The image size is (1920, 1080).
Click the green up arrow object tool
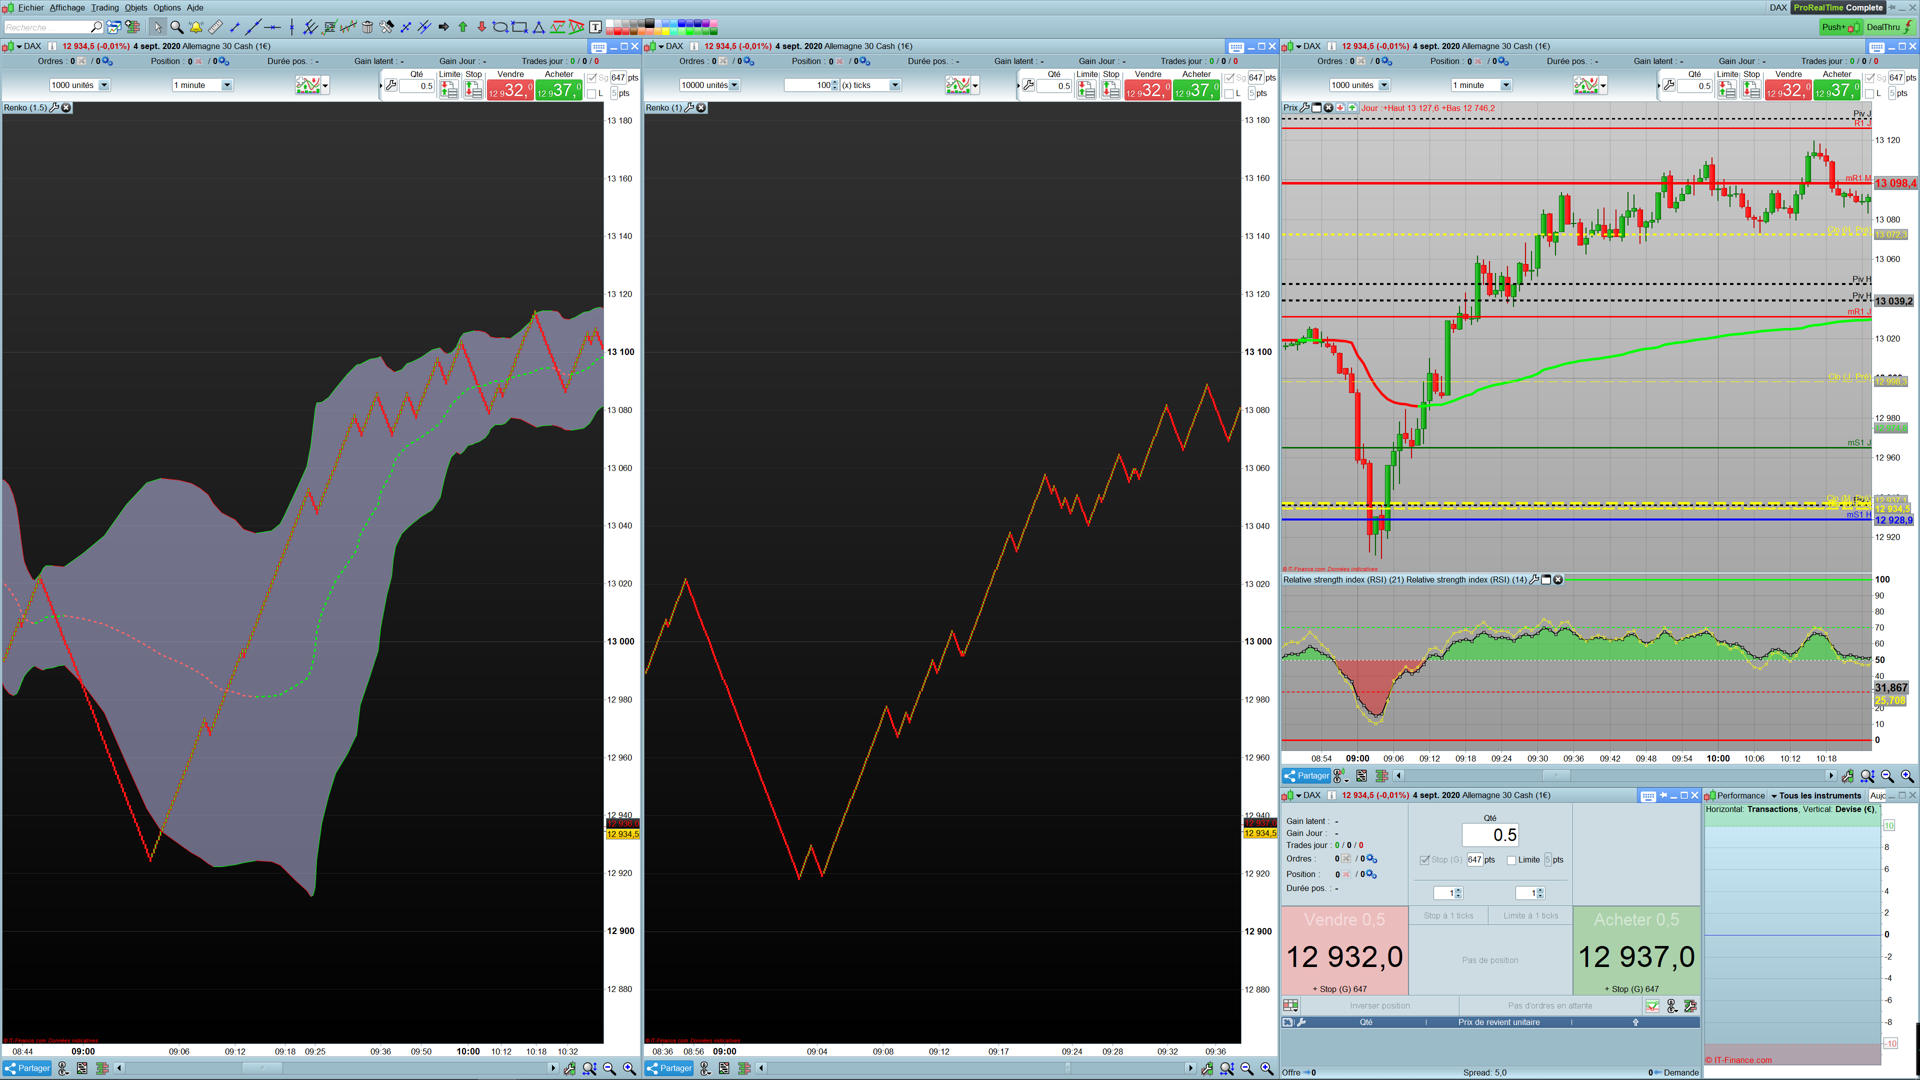(463, 27)
